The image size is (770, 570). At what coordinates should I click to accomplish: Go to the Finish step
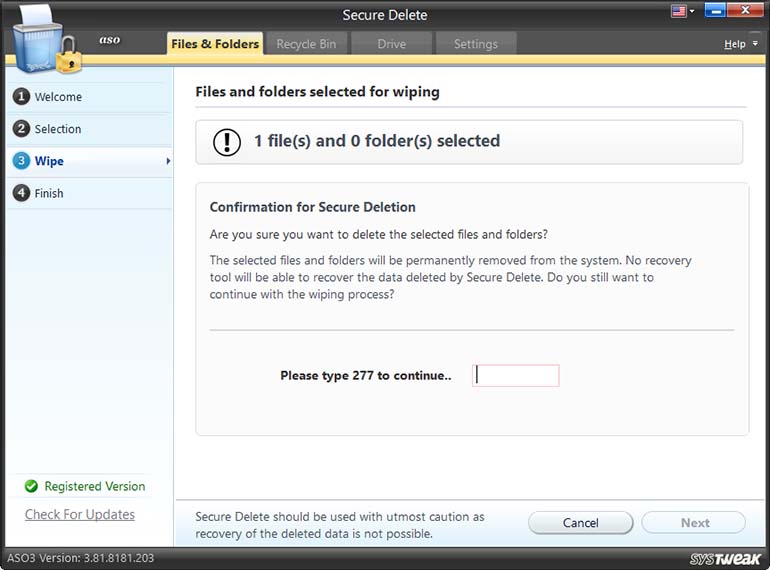[49, 193]
